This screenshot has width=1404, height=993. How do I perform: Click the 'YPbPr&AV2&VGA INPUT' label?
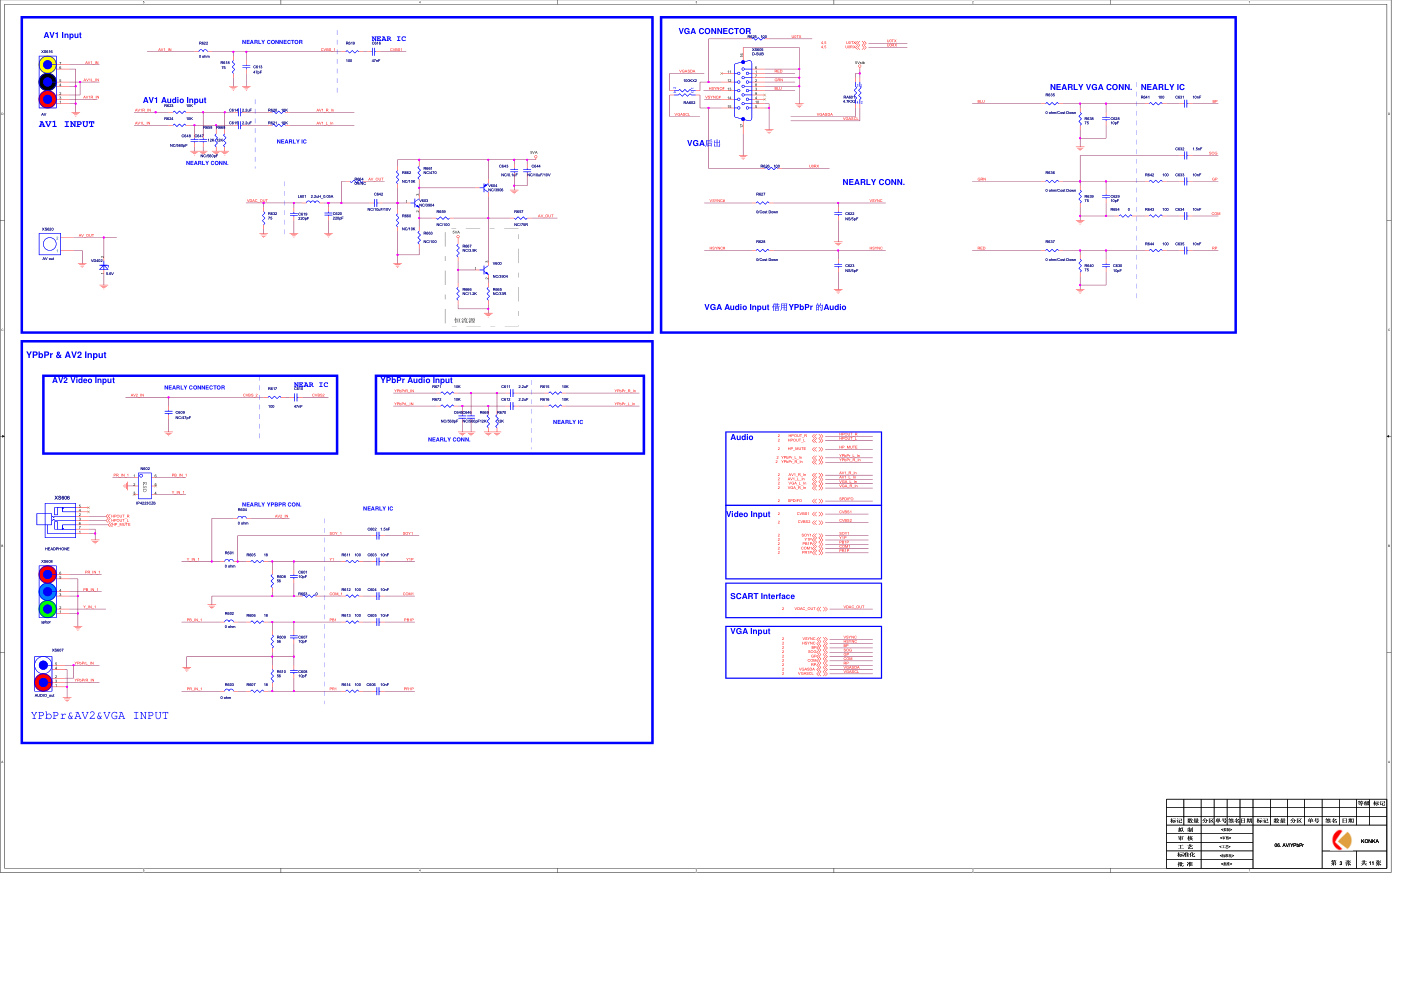point(100,716)
